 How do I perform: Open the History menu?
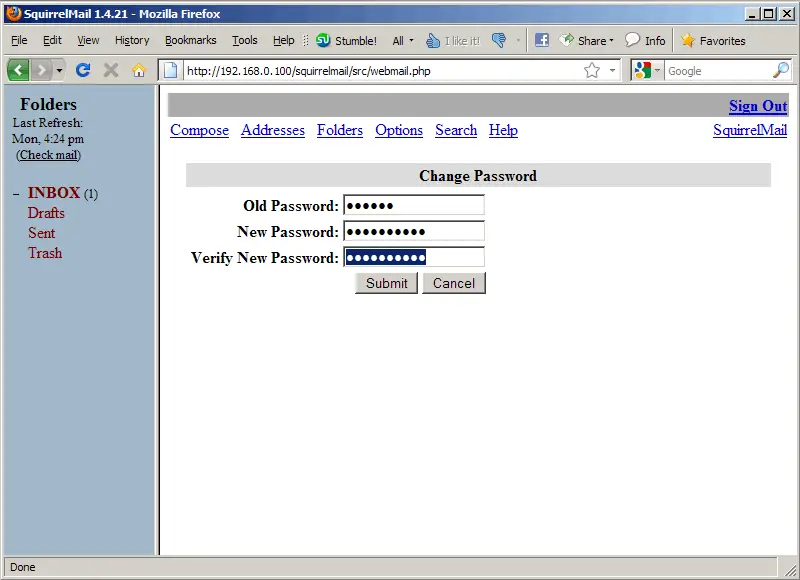132,40
